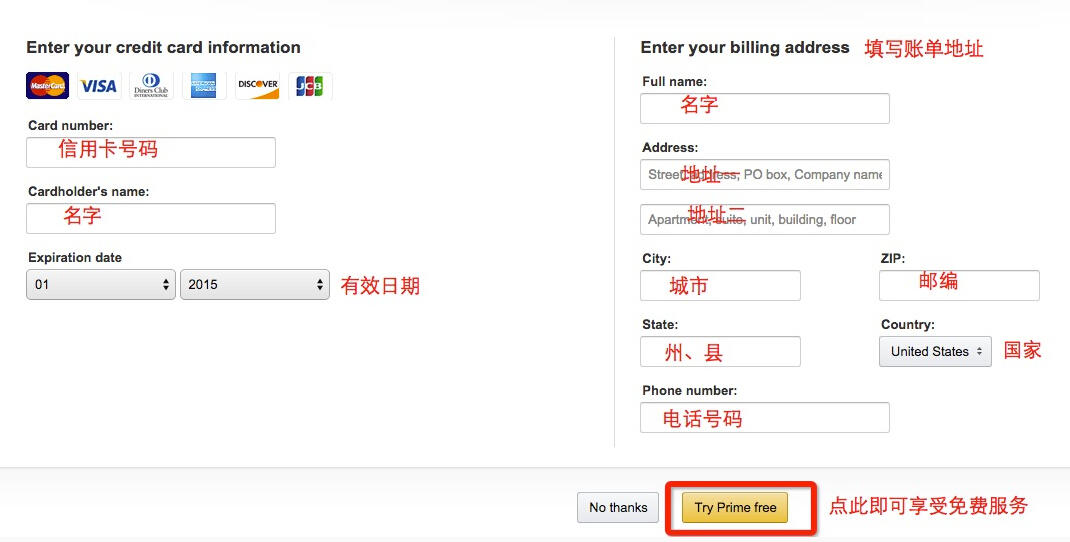This screenshot has width=1070, height=542.
Task: Click the Diners Club card icon
Action: (x=151, y=86)
